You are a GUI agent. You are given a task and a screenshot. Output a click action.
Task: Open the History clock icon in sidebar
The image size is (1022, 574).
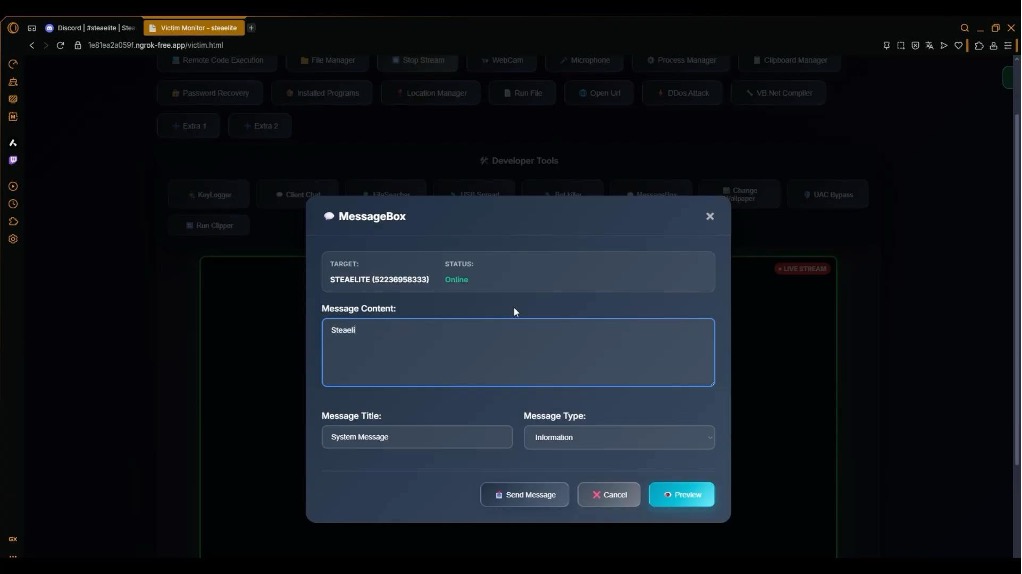(x=13, y=204)
